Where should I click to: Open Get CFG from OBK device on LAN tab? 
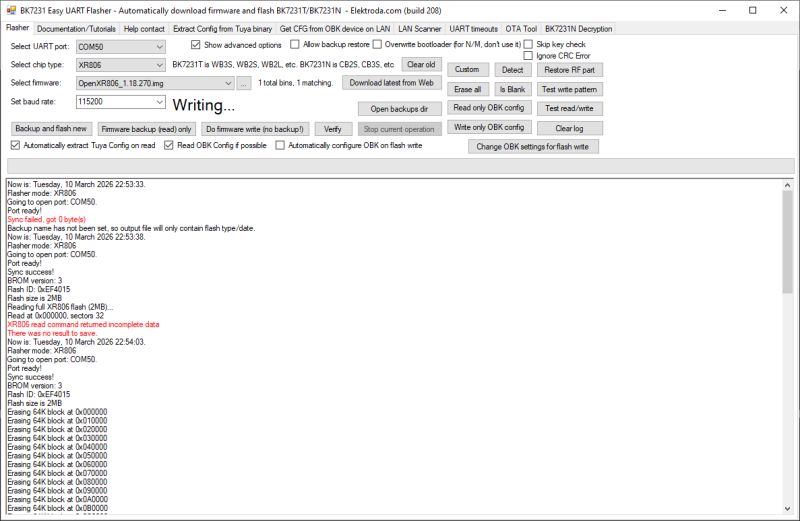point(335,29)
